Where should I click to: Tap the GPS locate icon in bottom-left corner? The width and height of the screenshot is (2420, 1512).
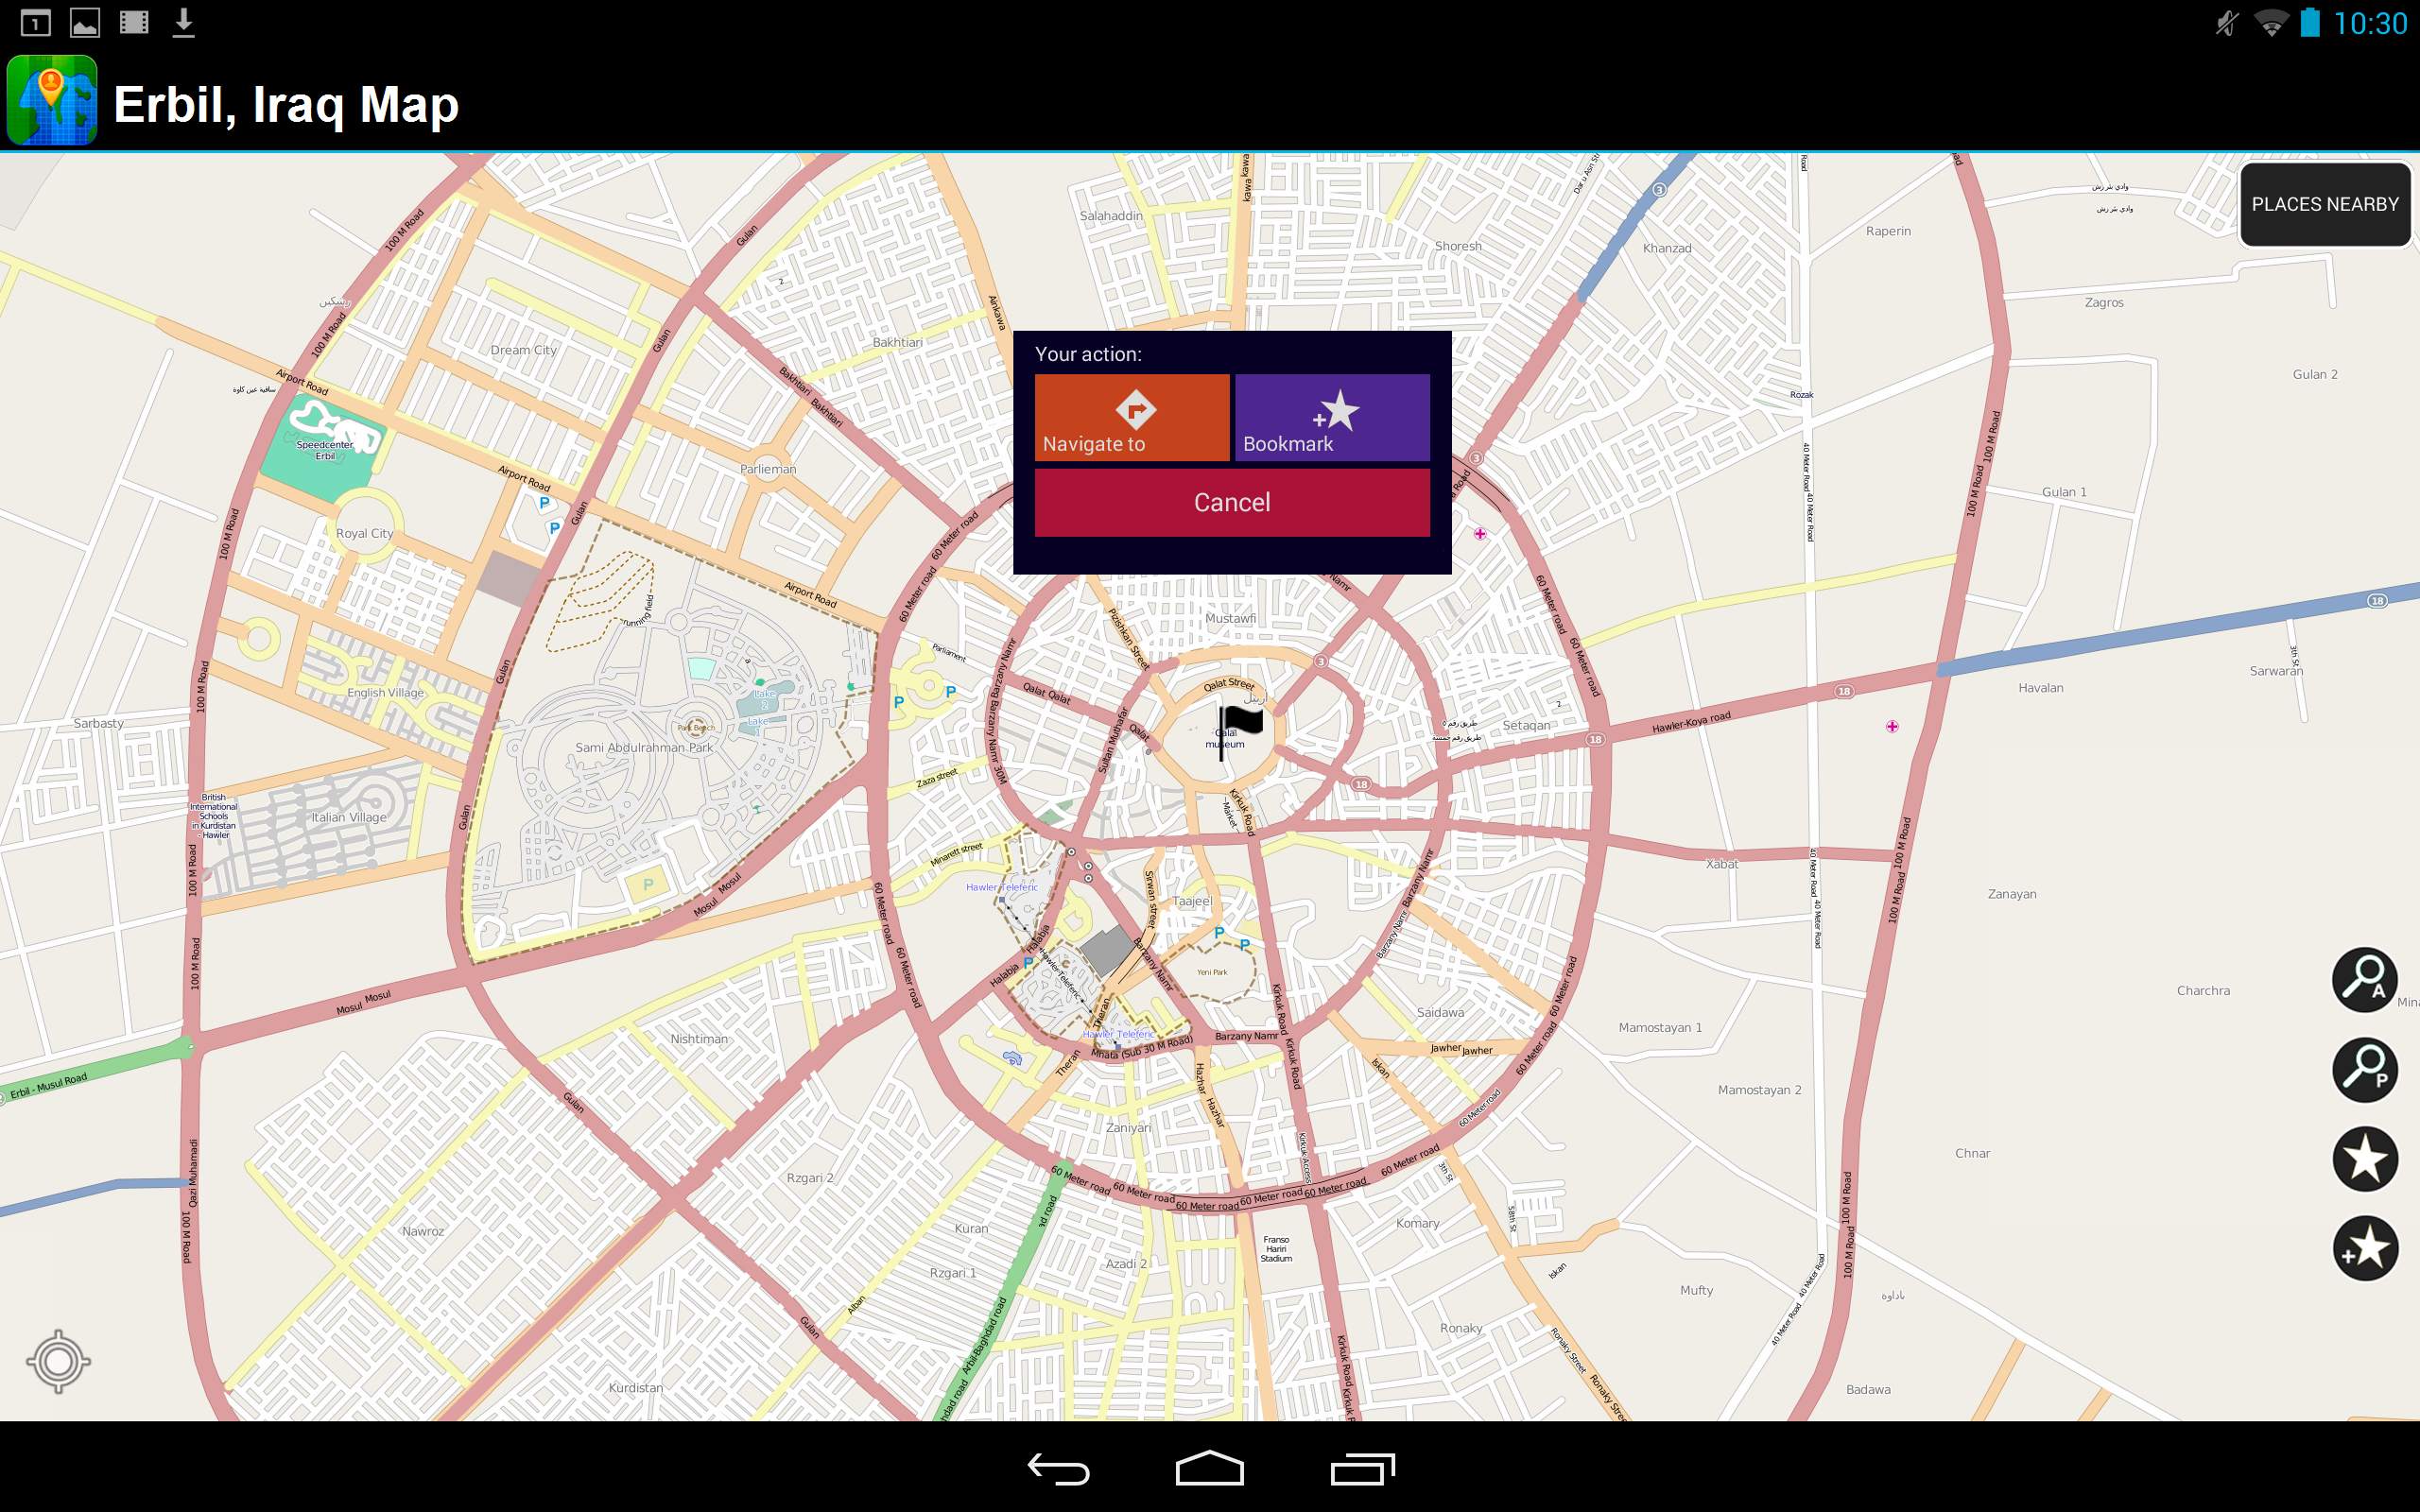(x=59, y=1361)
